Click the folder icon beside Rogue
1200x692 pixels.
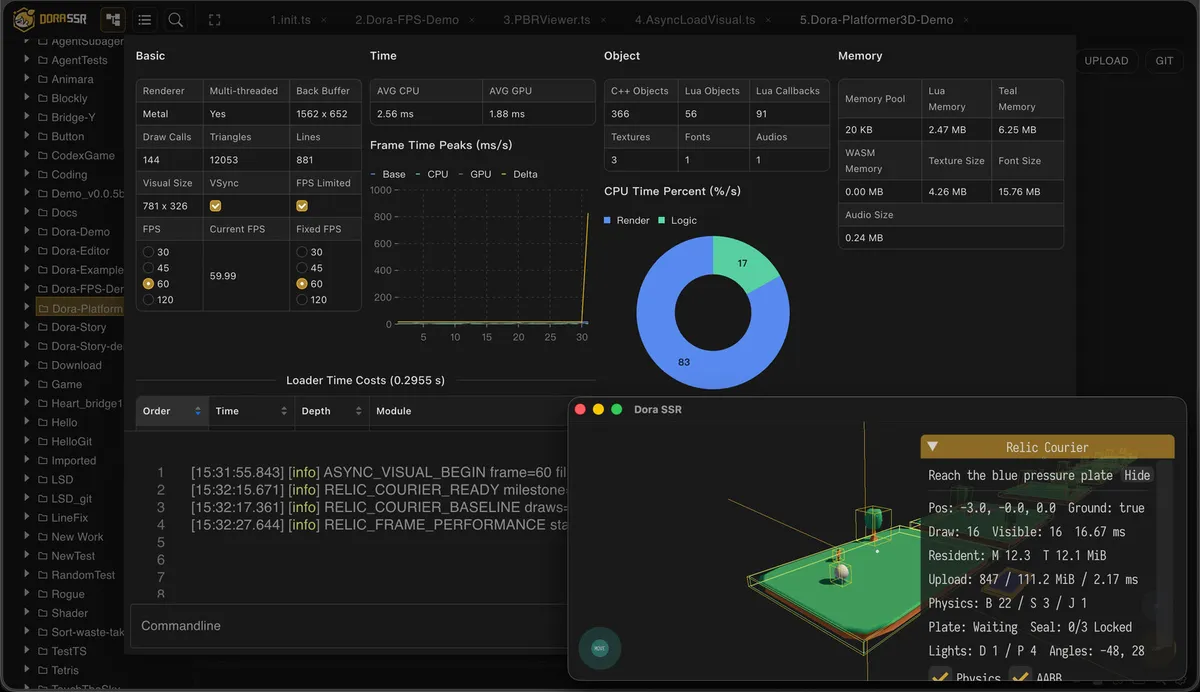tap(42, 594)
